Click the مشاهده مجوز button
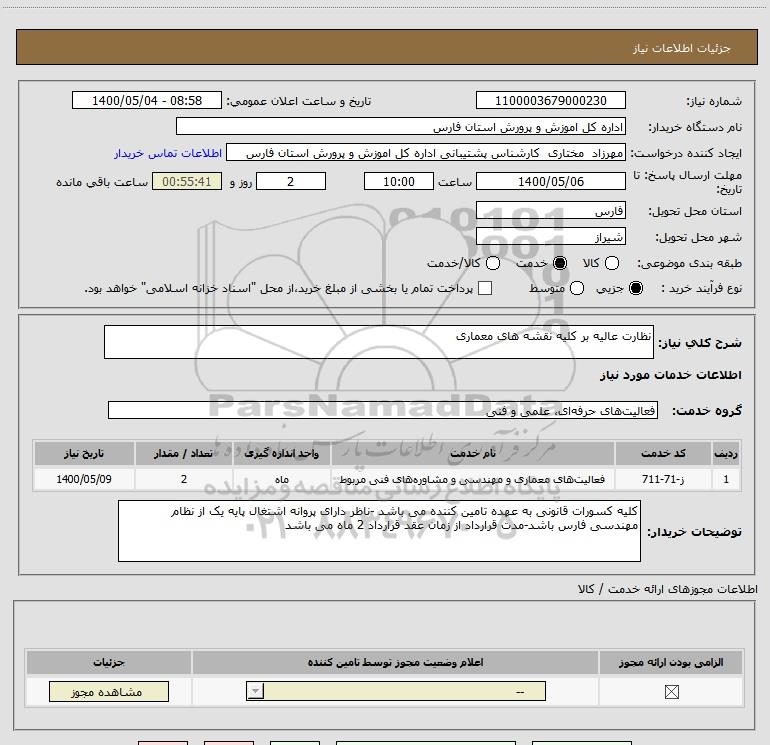Image resolution: width=770 pixels, height=745 pixels. (109, 691)
